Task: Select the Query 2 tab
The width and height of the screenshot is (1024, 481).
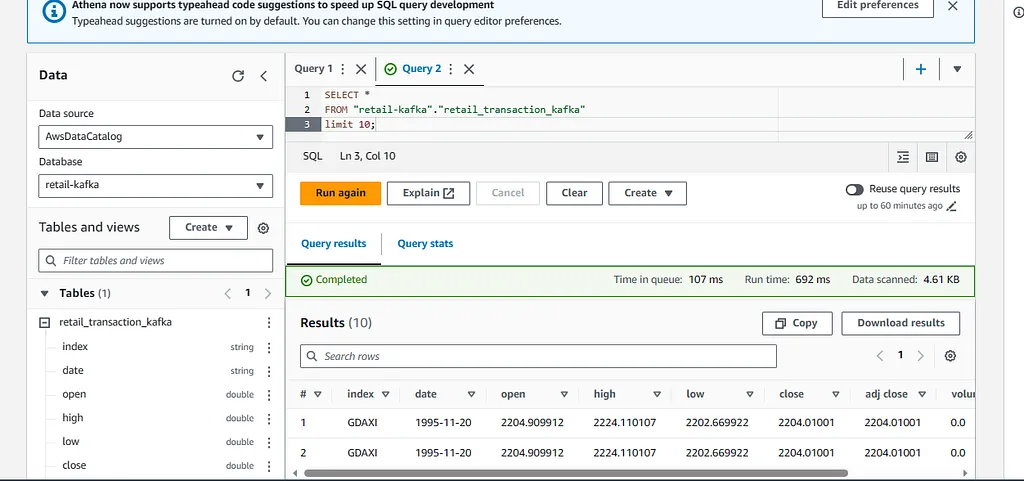Action: [421, 69]
